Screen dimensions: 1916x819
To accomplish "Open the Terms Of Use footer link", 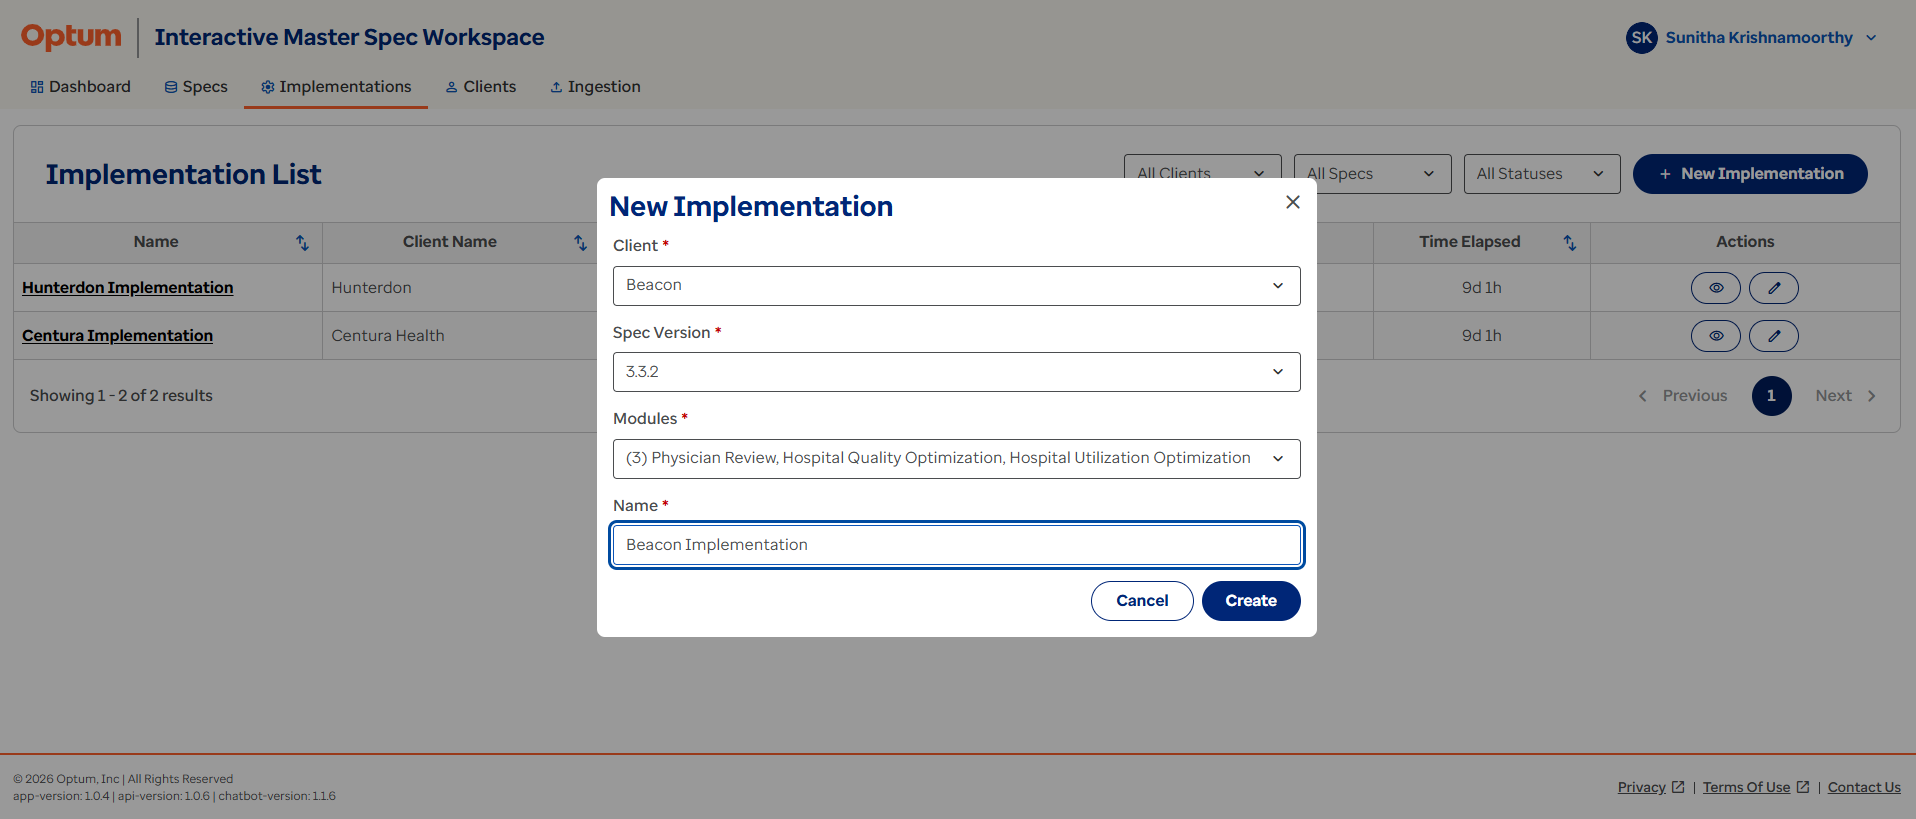I will 1756,787.
